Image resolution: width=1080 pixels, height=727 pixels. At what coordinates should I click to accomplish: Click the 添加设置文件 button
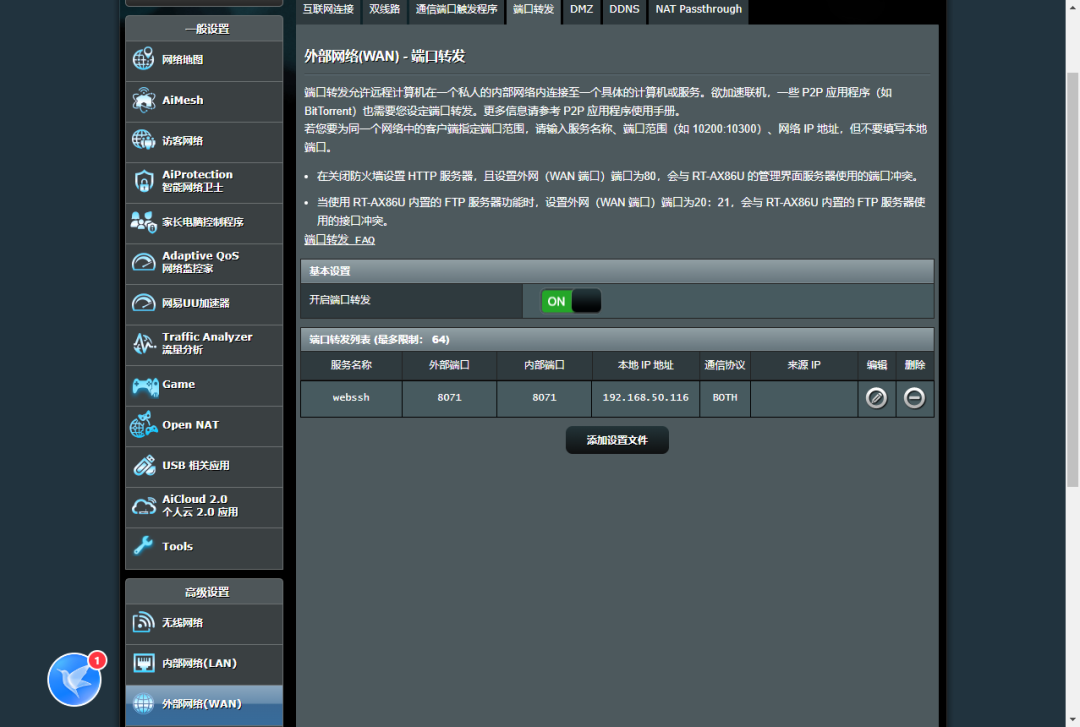point(616,440)
